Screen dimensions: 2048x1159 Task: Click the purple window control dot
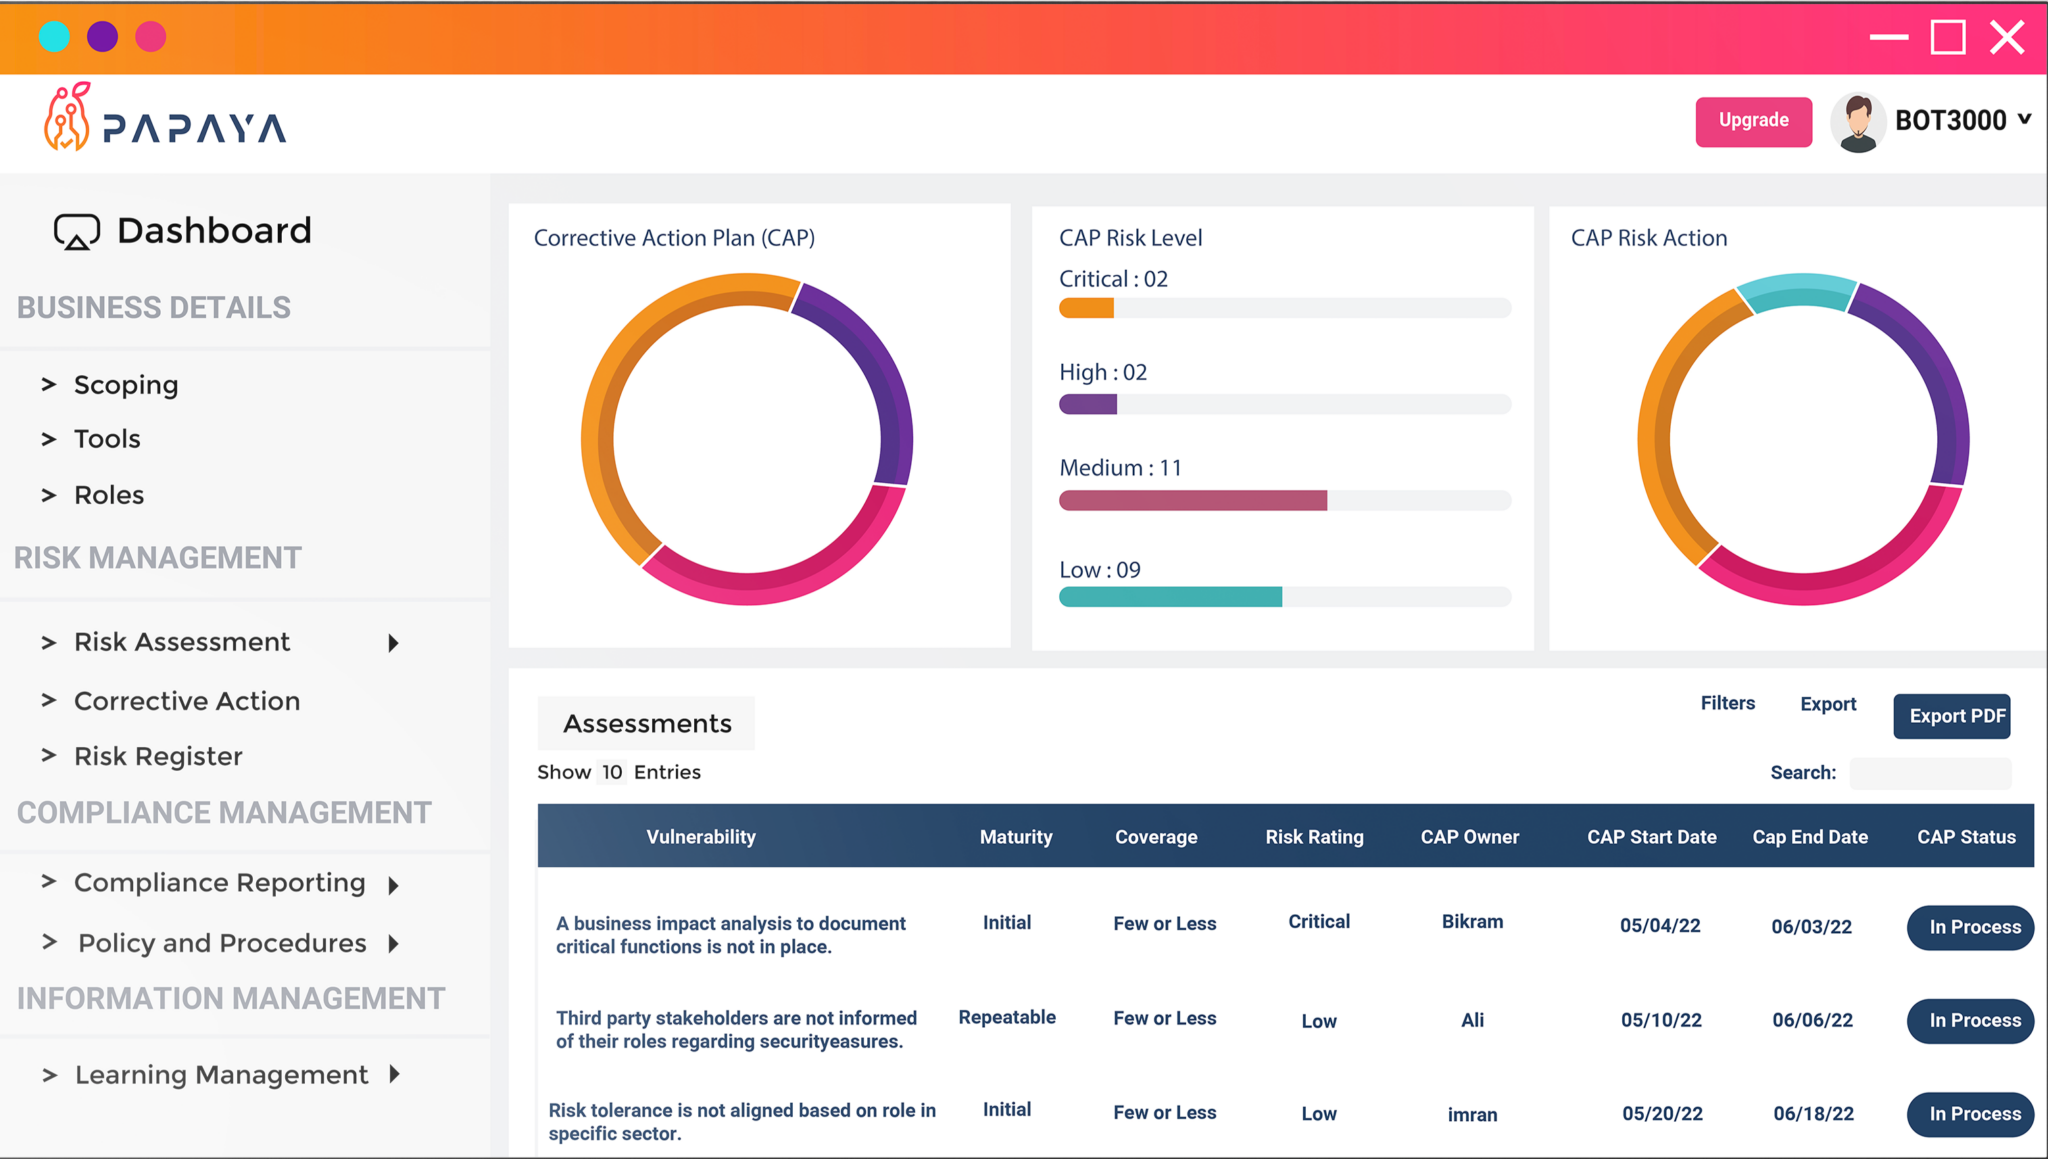click(103, 36)
